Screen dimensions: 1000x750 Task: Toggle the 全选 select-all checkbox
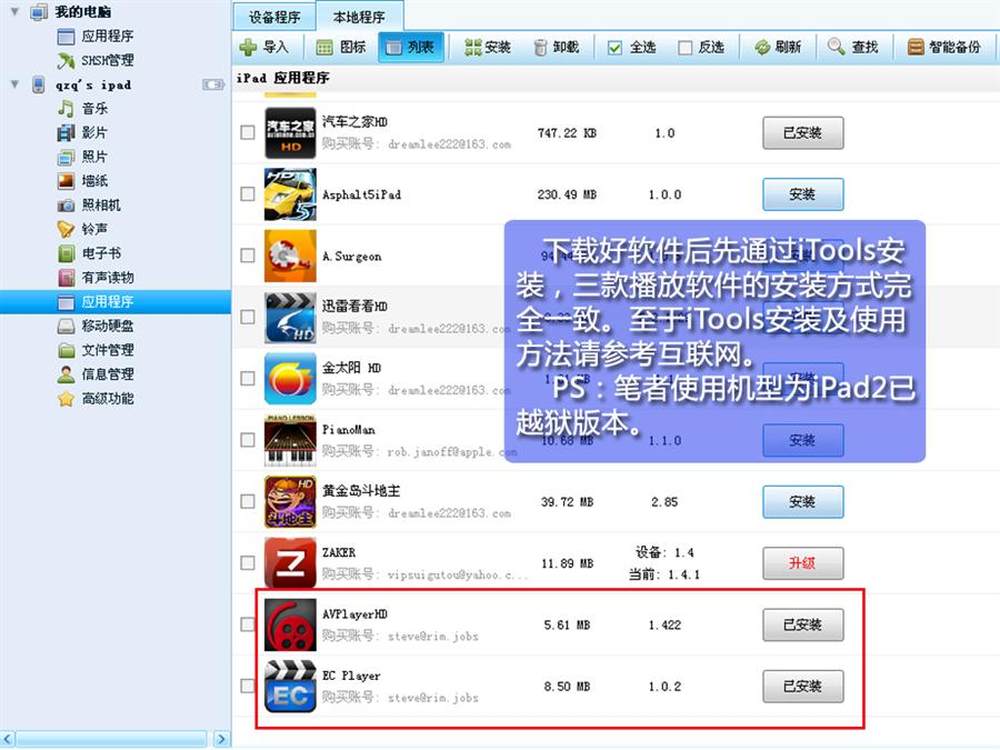coord(615,48)
